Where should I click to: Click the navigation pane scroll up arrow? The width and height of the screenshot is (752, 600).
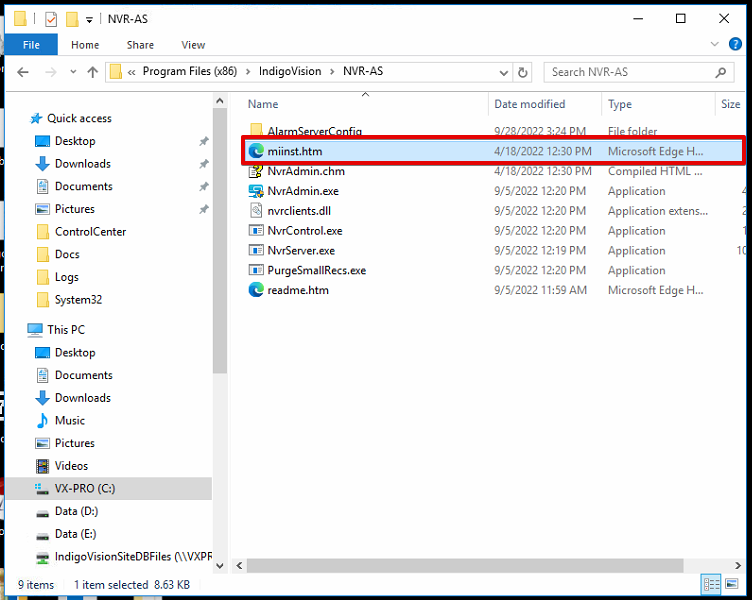tap(220, 101)
